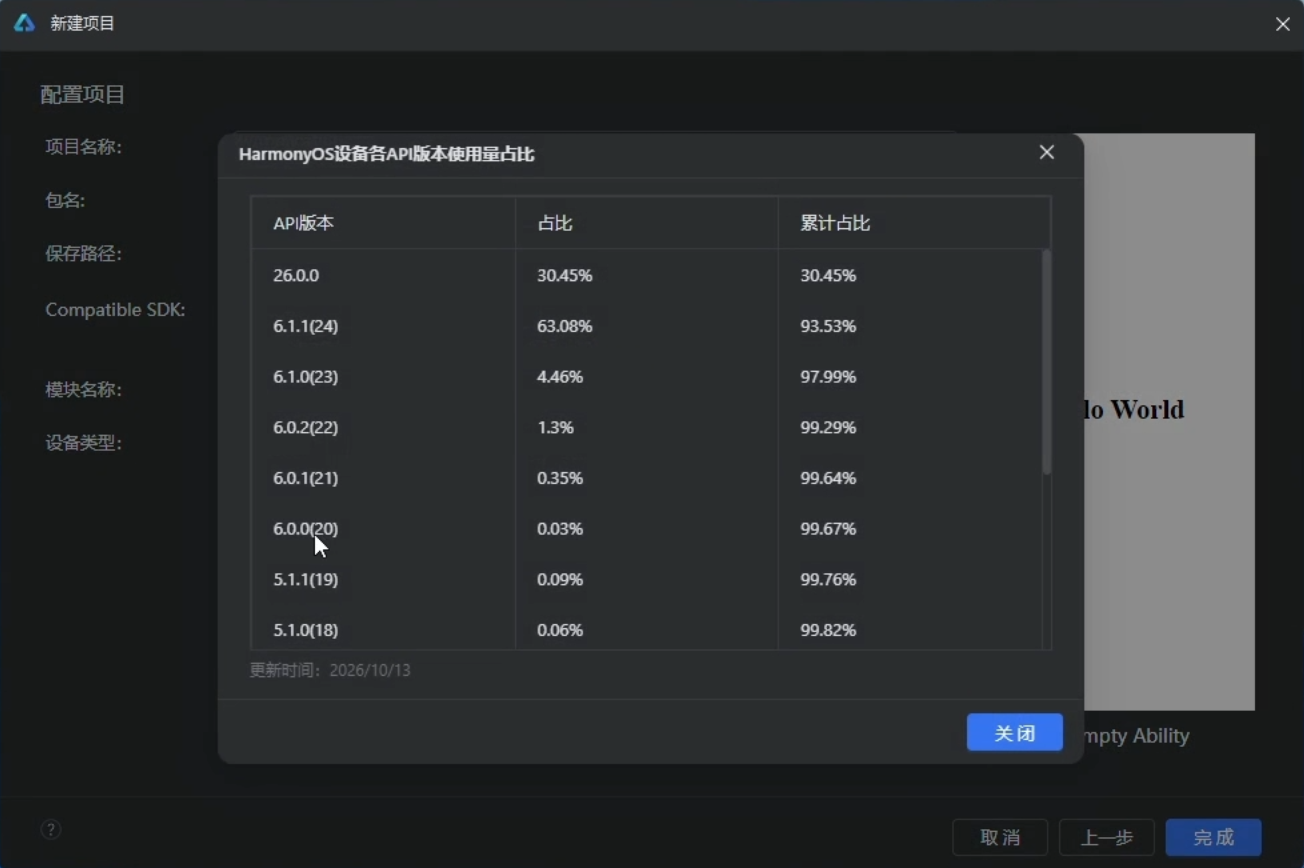Click the 1.3% share value
This screenshot has width=1304, height=868.
coord(555,427)
